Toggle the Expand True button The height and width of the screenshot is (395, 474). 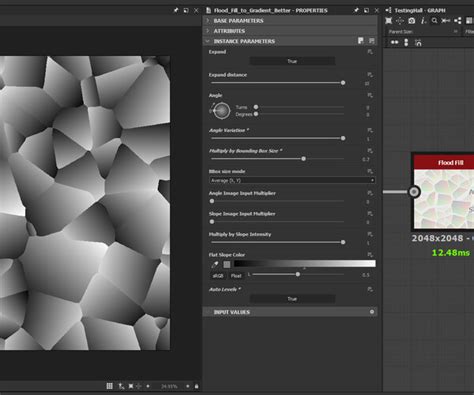(x=292, y=61)
